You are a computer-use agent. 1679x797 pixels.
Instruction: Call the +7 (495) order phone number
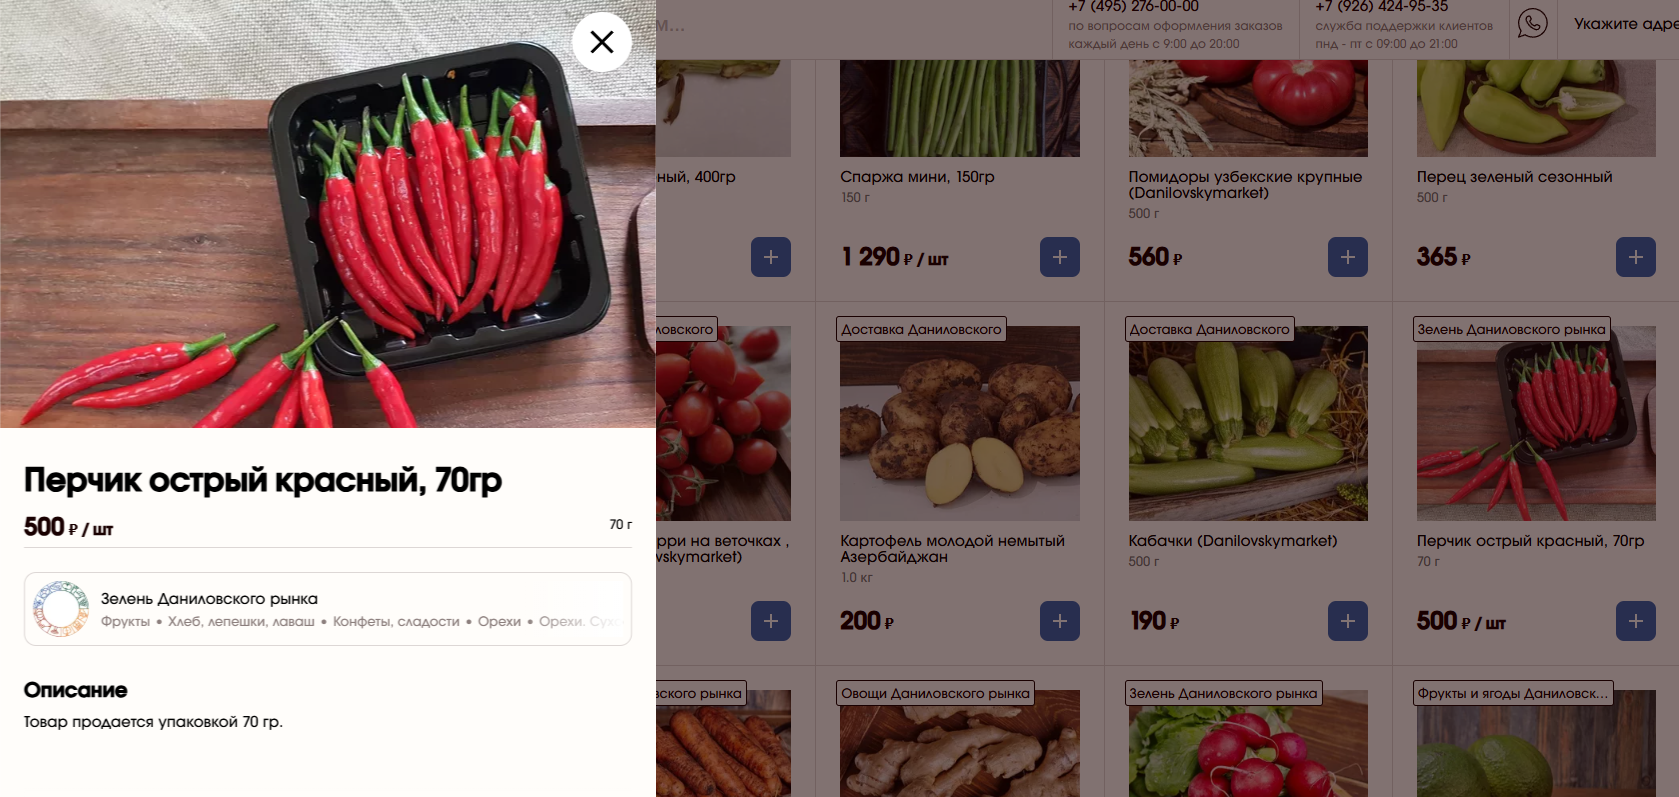coord(1133,7)
